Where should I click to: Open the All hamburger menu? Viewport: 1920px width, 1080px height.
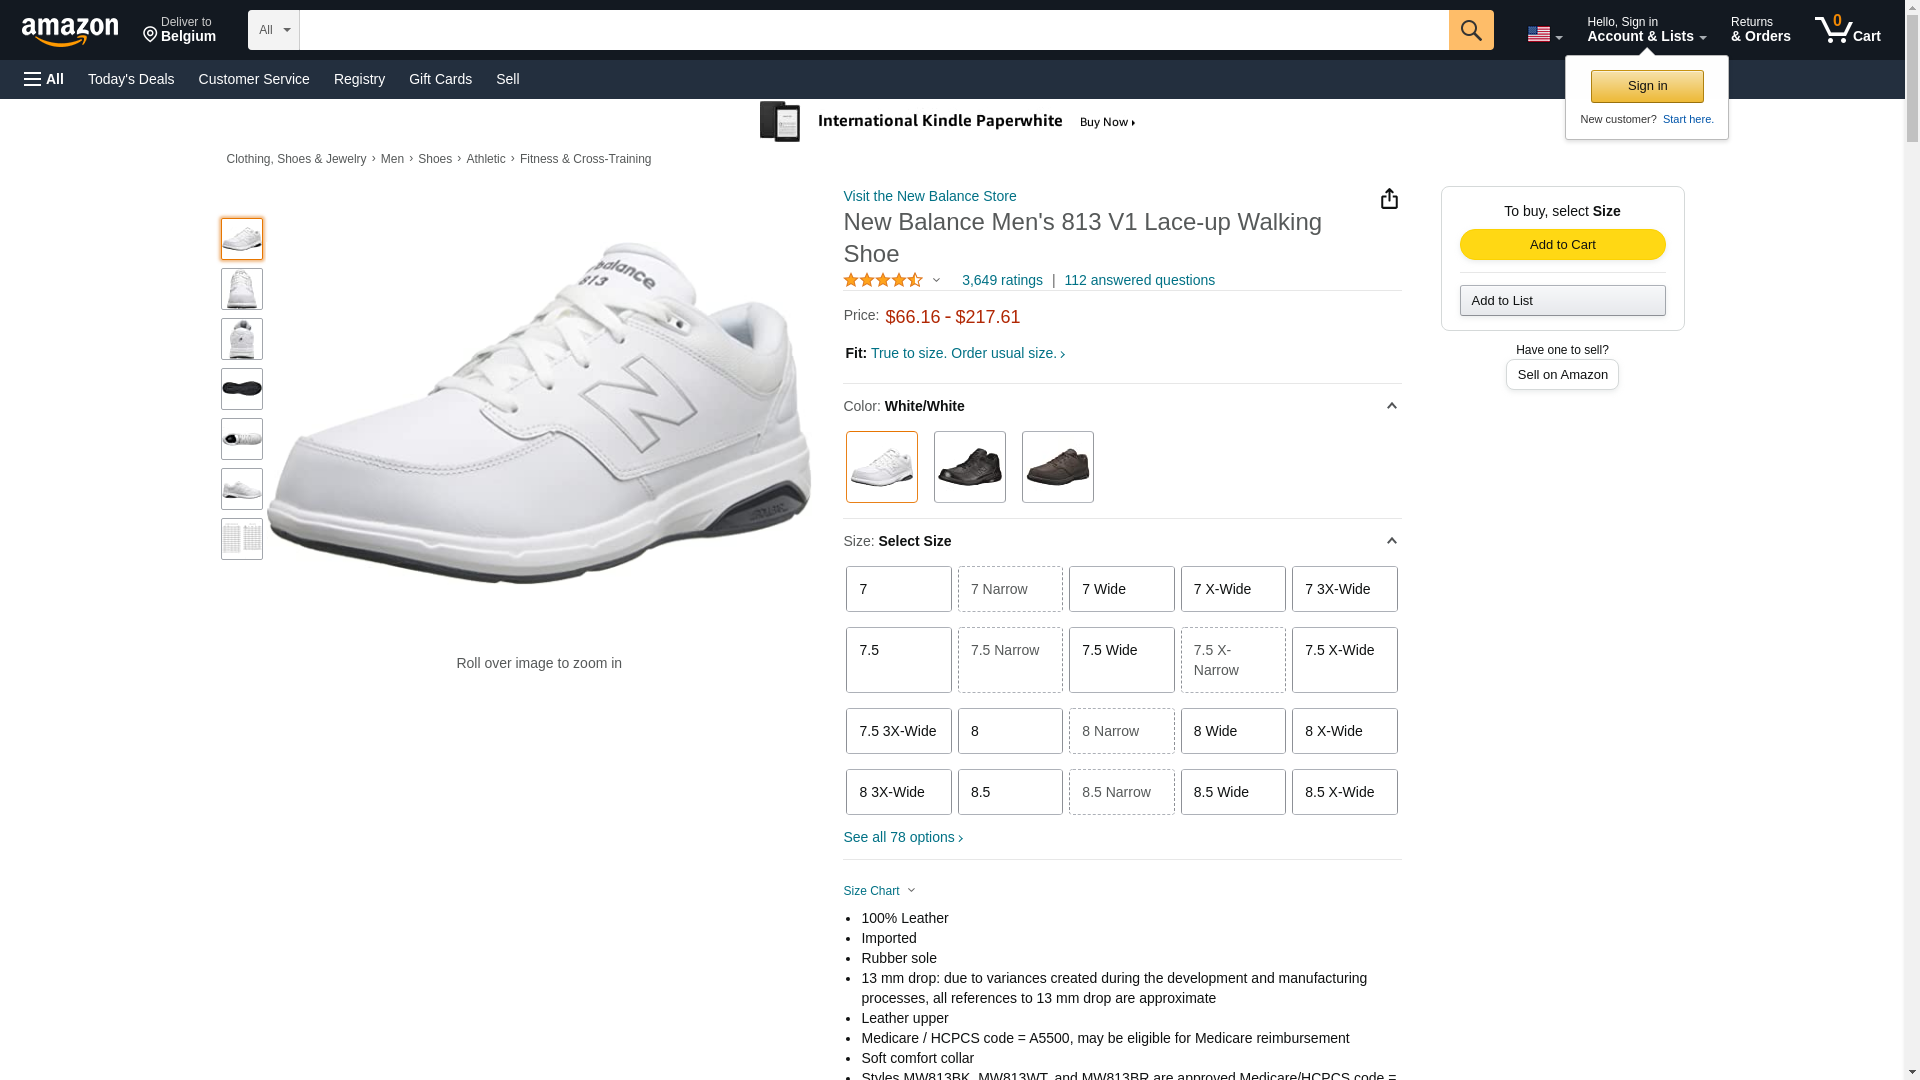[44, 79]
